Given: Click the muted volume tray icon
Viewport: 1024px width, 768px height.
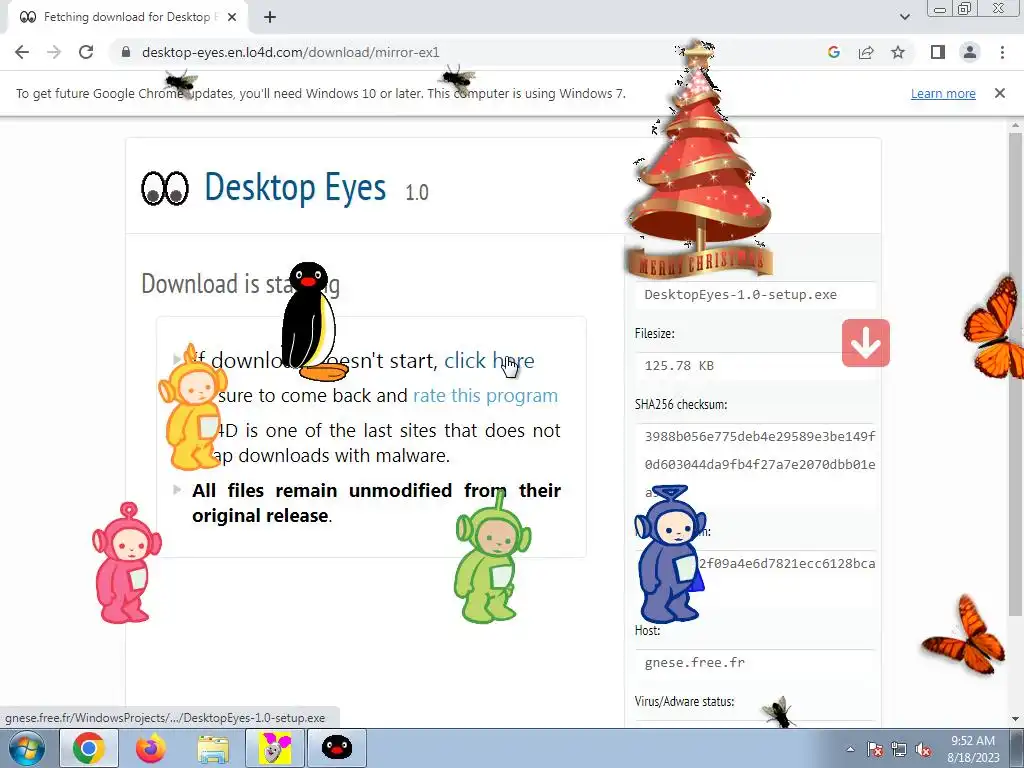Looking at the screenshot, I should [923, 750].
